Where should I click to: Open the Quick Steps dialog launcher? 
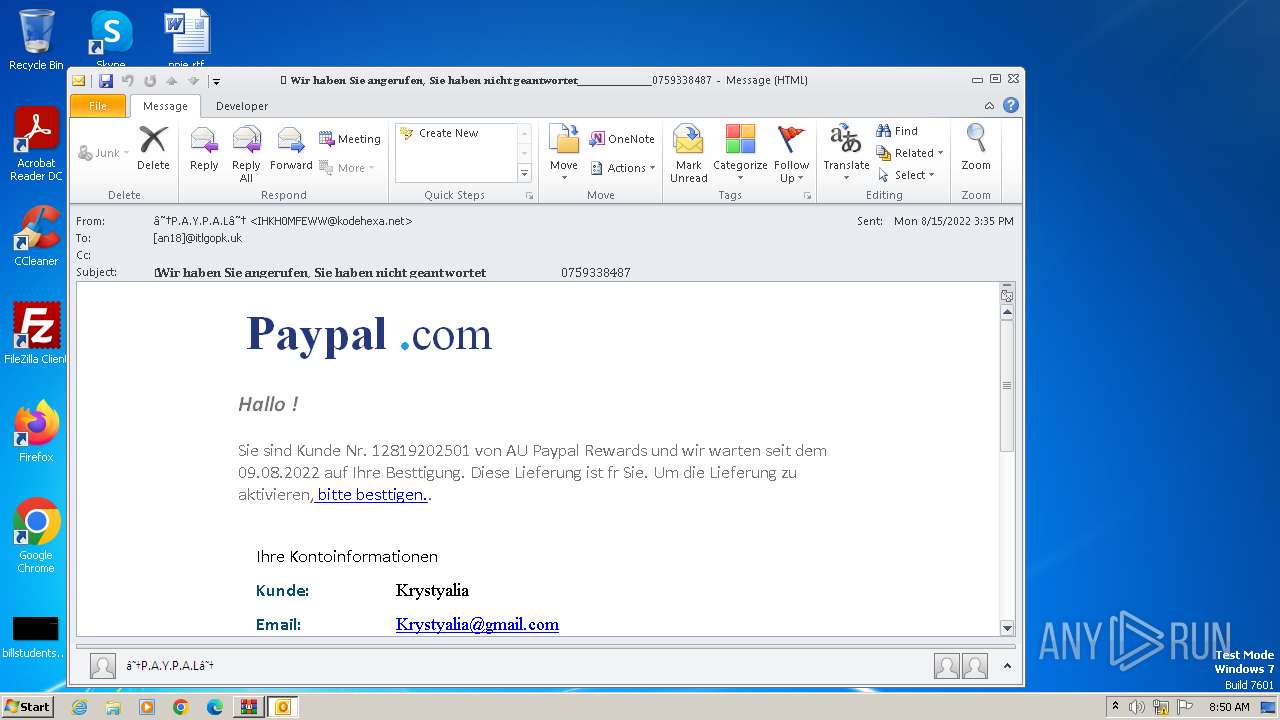tap(529, 196)
